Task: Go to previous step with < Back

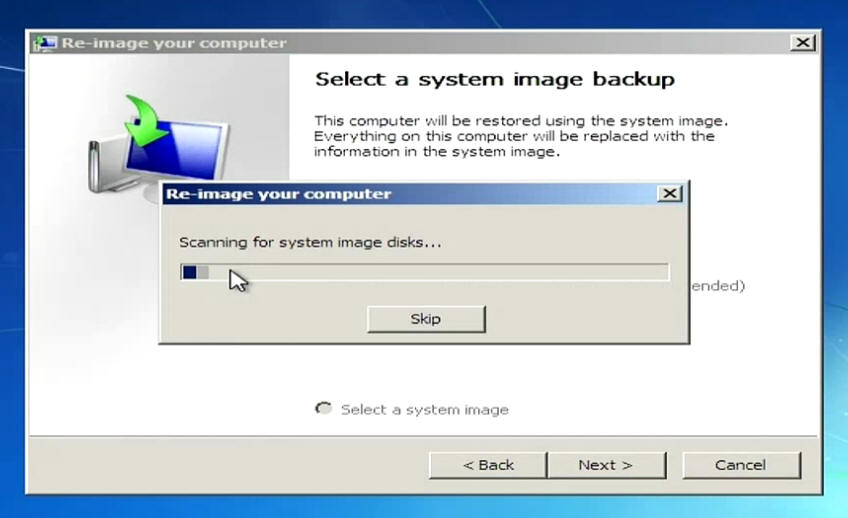Action: tap(488, 465)
